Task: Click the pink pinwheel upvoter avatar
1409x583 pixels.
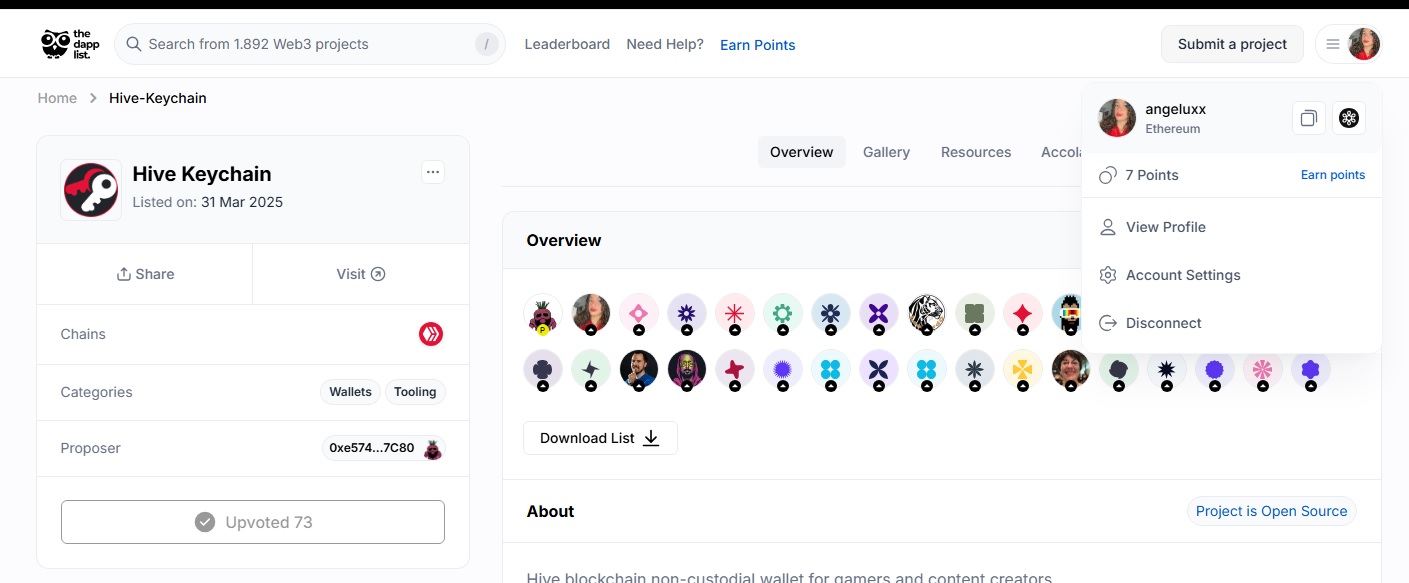Action: pos(1263,370)
